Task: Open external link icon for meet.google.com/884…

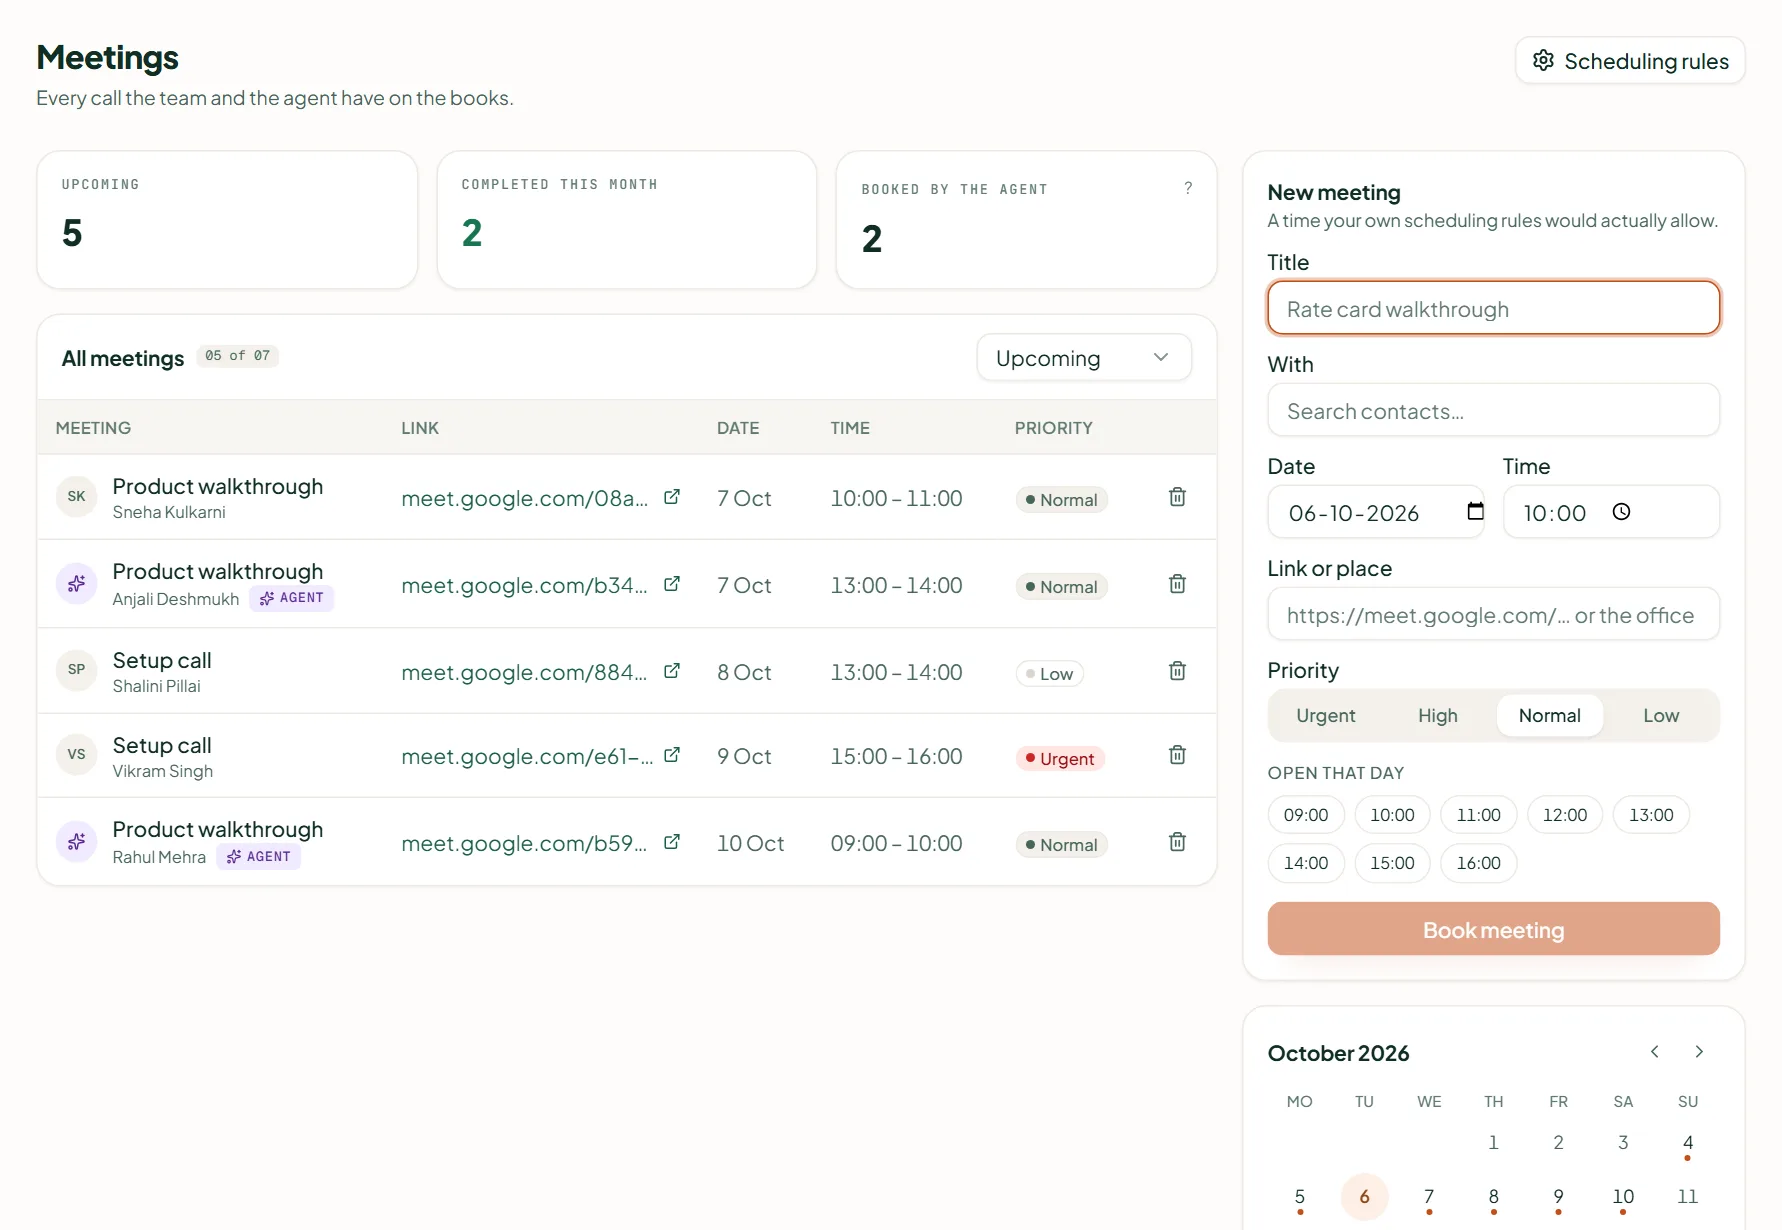Action: tap(672, 671)
